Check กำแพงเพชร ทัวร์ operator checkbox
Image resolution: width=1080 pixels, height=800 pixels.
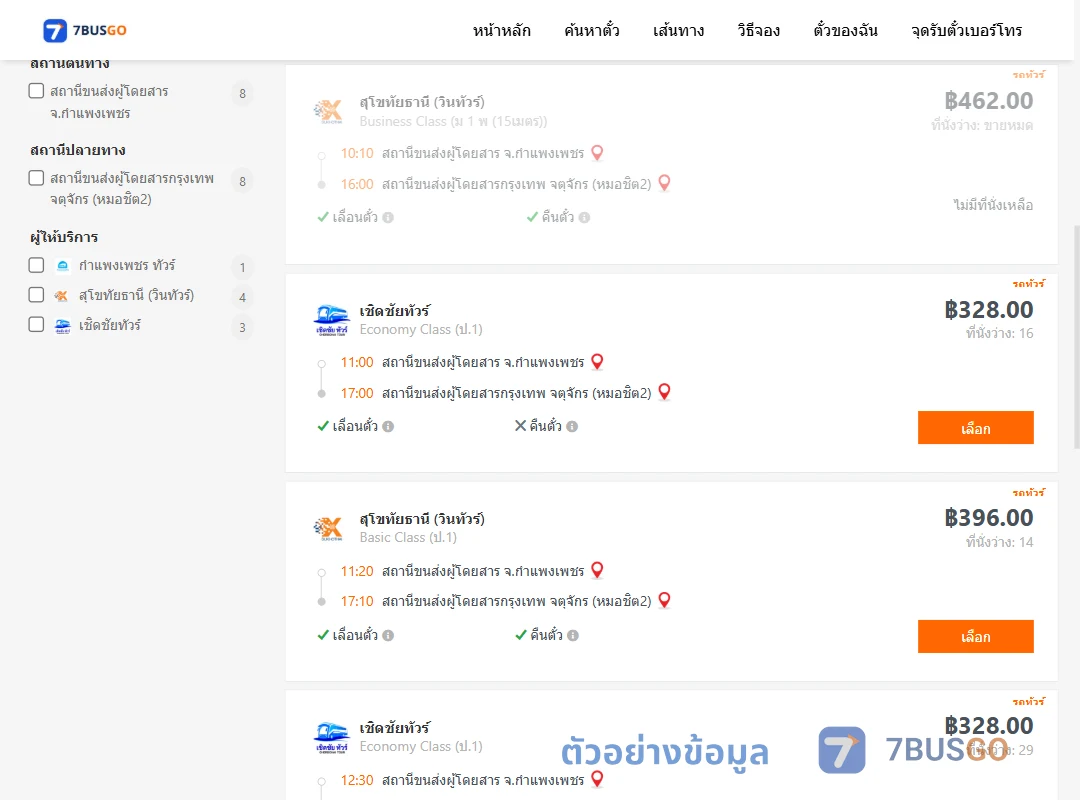tap(37, 265)
